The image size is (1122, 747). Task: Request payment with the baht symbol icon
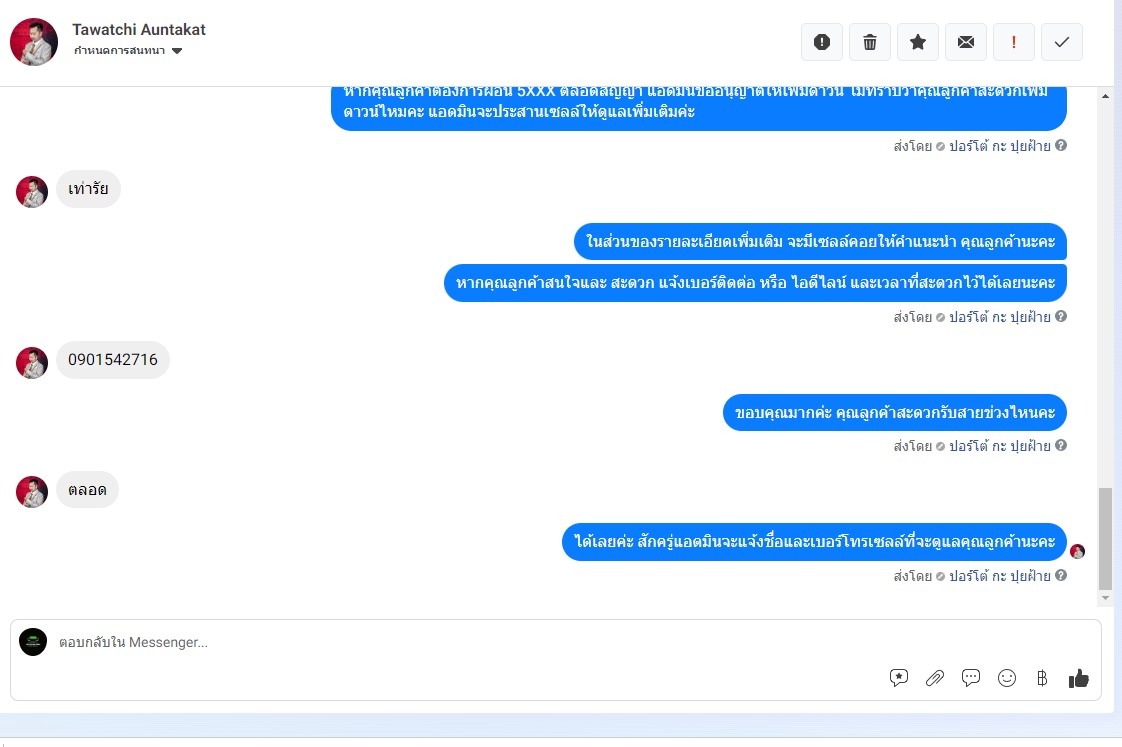[x=1042, y=678]
